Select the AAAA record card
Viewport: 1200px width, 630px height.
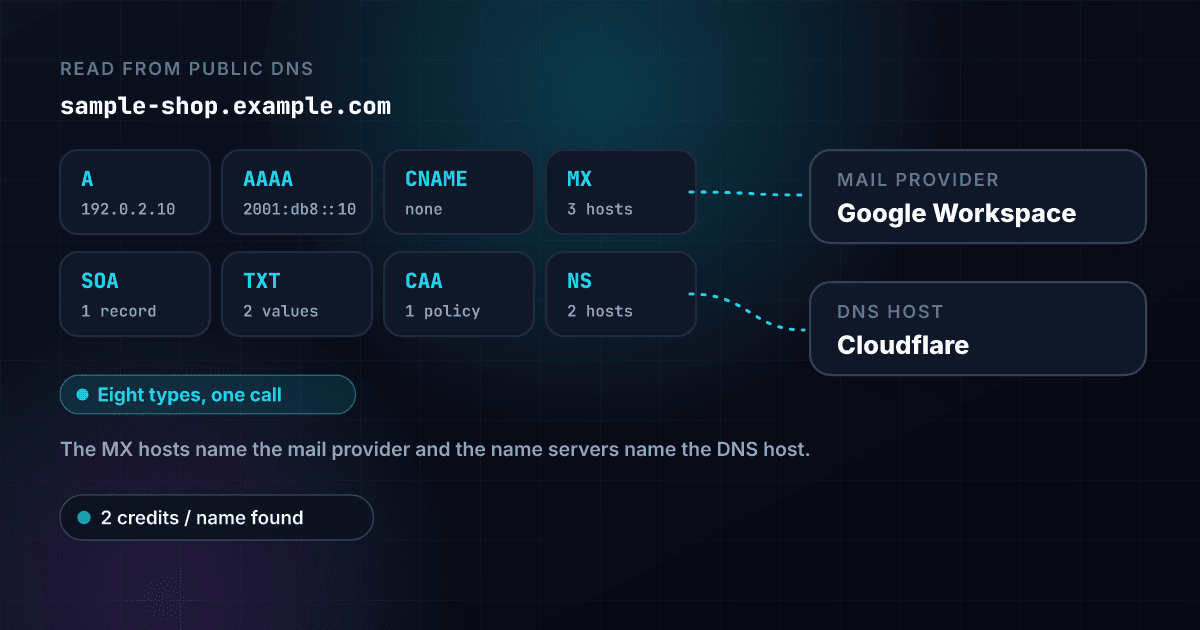(297, 192)
